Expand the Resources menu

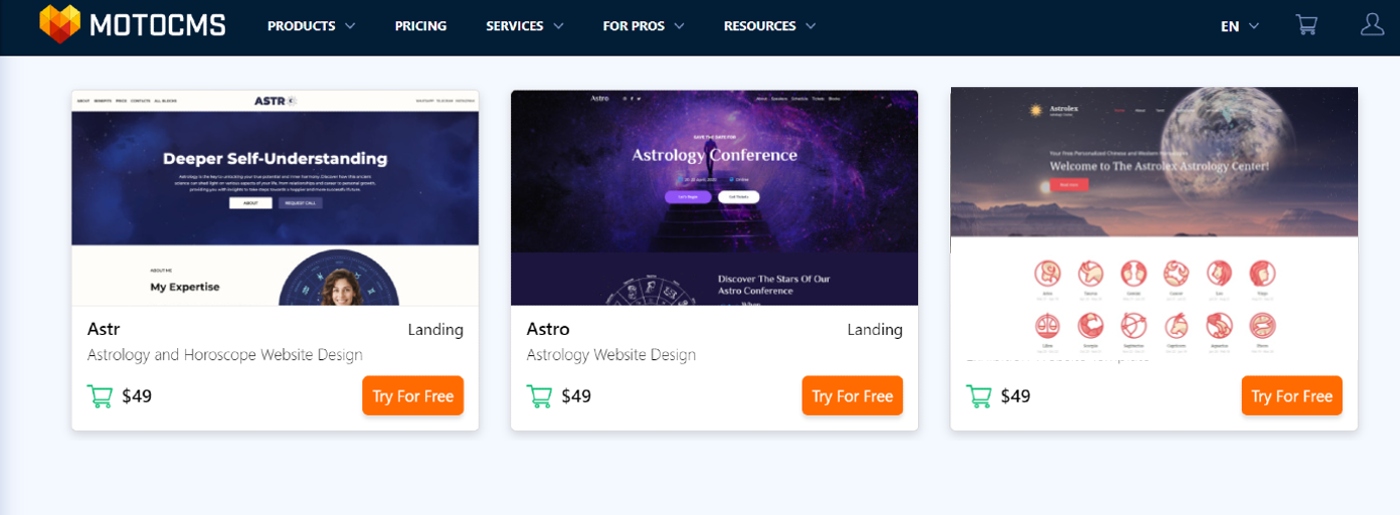769,26
